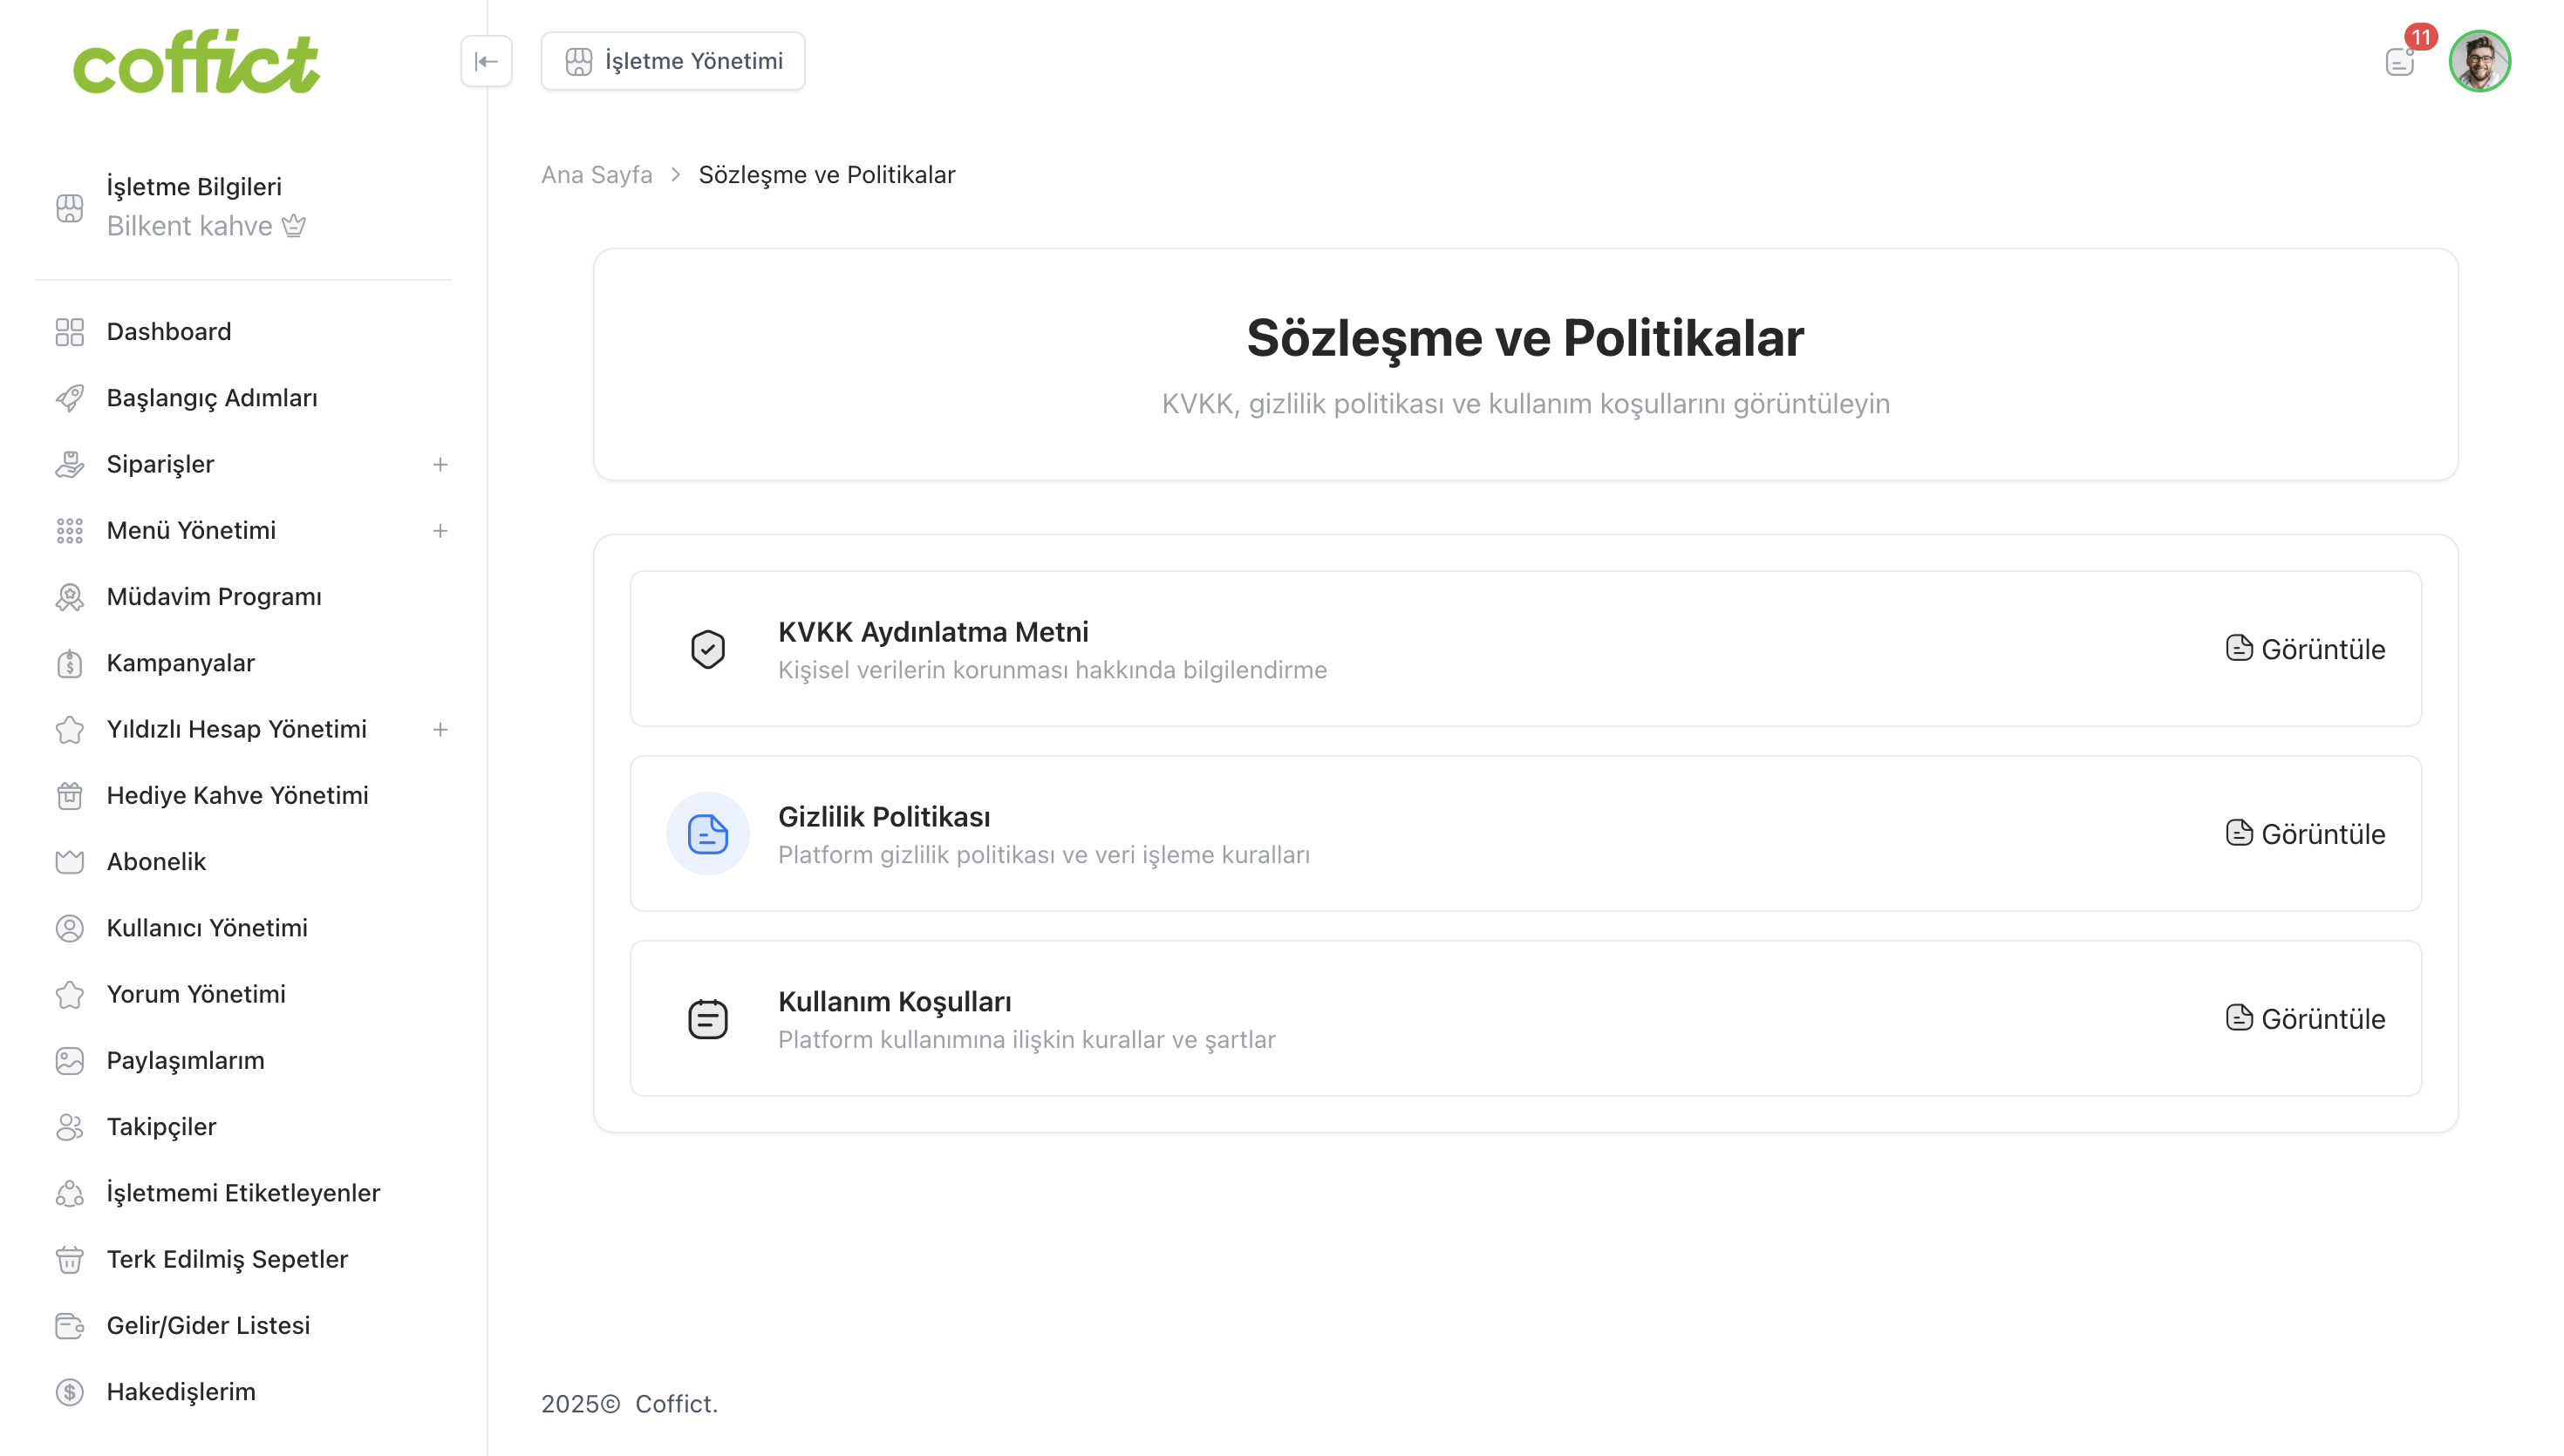Image resolution: width=2564 pixels, height=1456 pixels.
Task: Click the Terk Edilmiş Sepetler basket icon
Action: tap(70, 1260)
